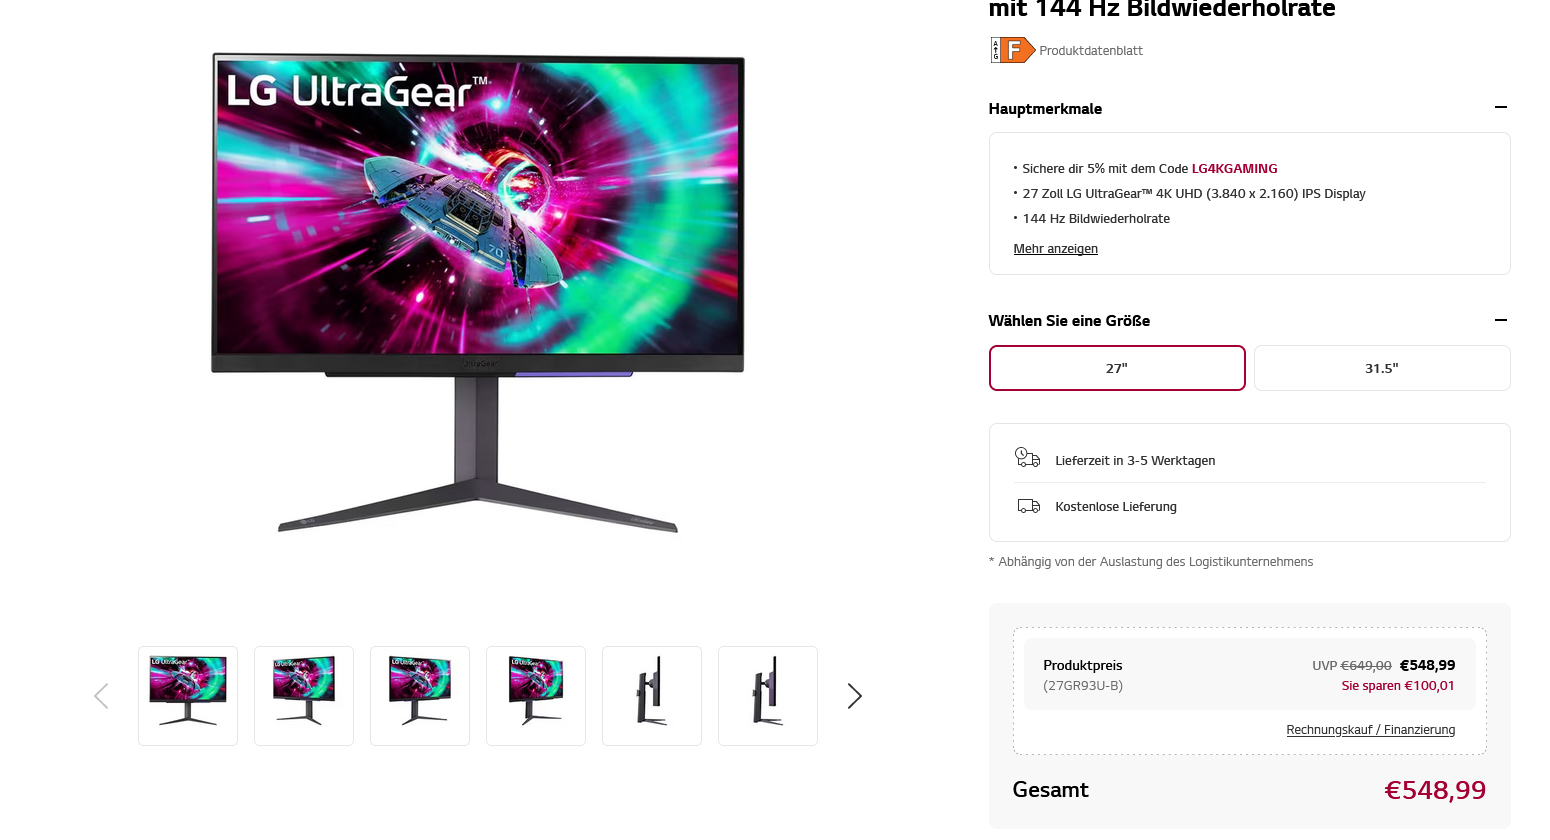Collapse the Hauptmerkmale section
This screenshot has height=840, width=1550.
pyautogui.click(x=1500, y=107)
